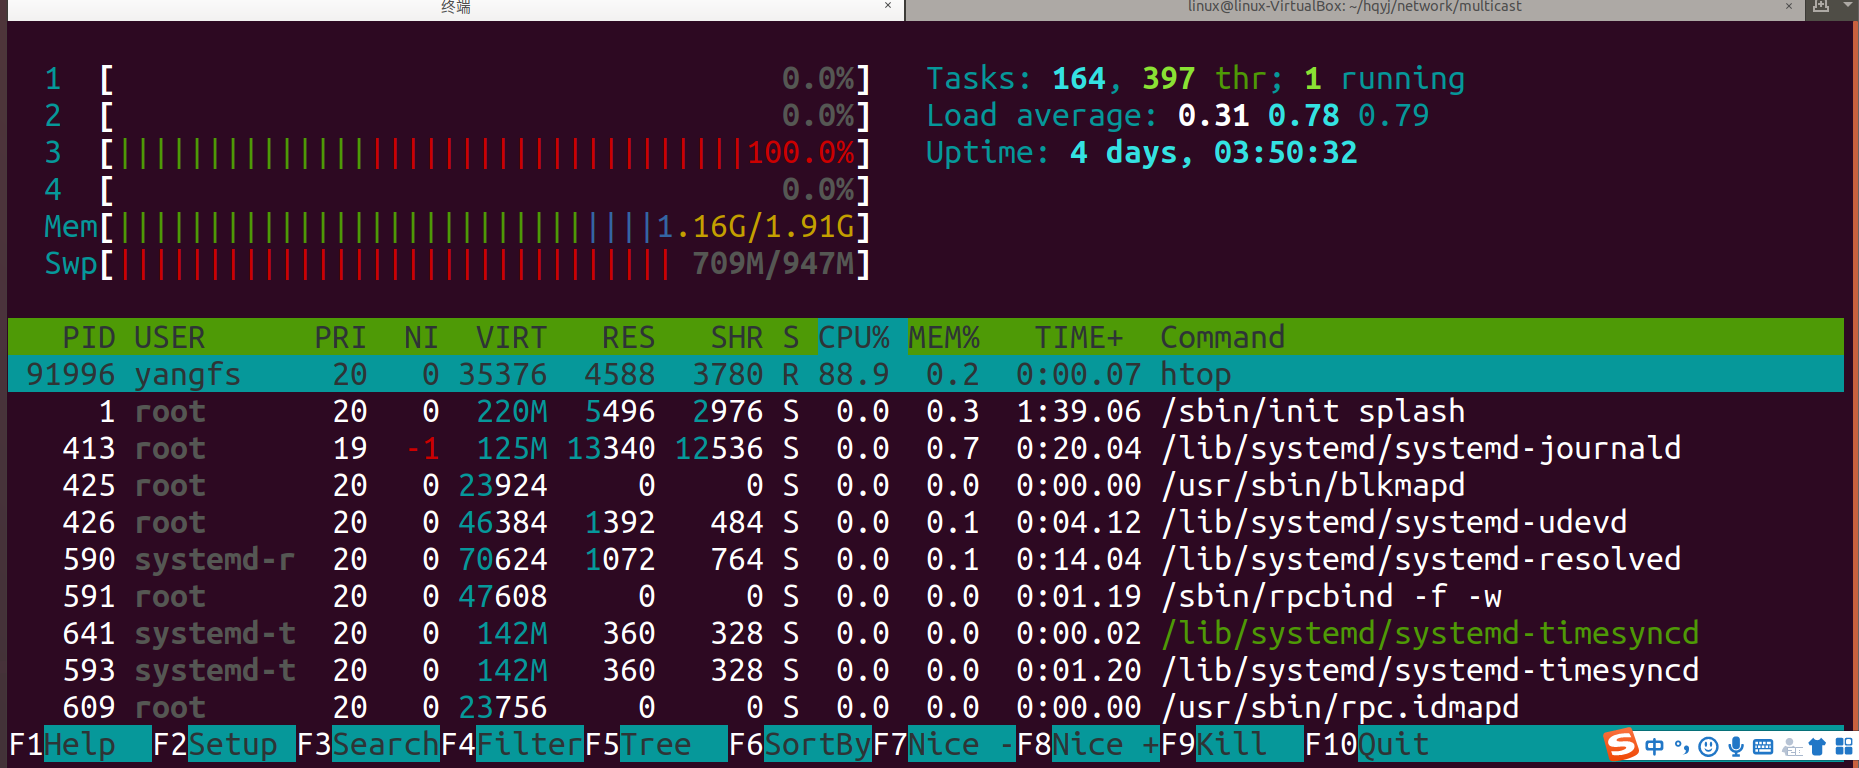The image size is (1859, 768).
Task: Sort by the NI column header
Action: point(421,338)
